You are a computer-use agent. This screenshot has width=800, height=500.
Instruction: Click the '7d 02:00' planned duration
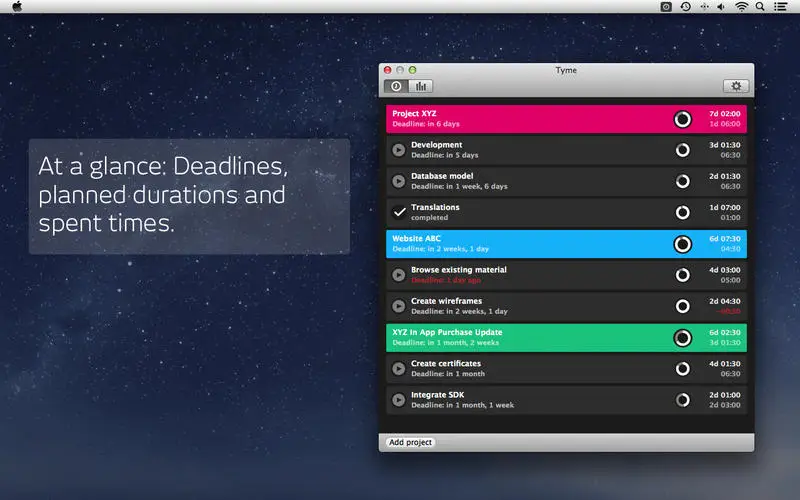724,114
